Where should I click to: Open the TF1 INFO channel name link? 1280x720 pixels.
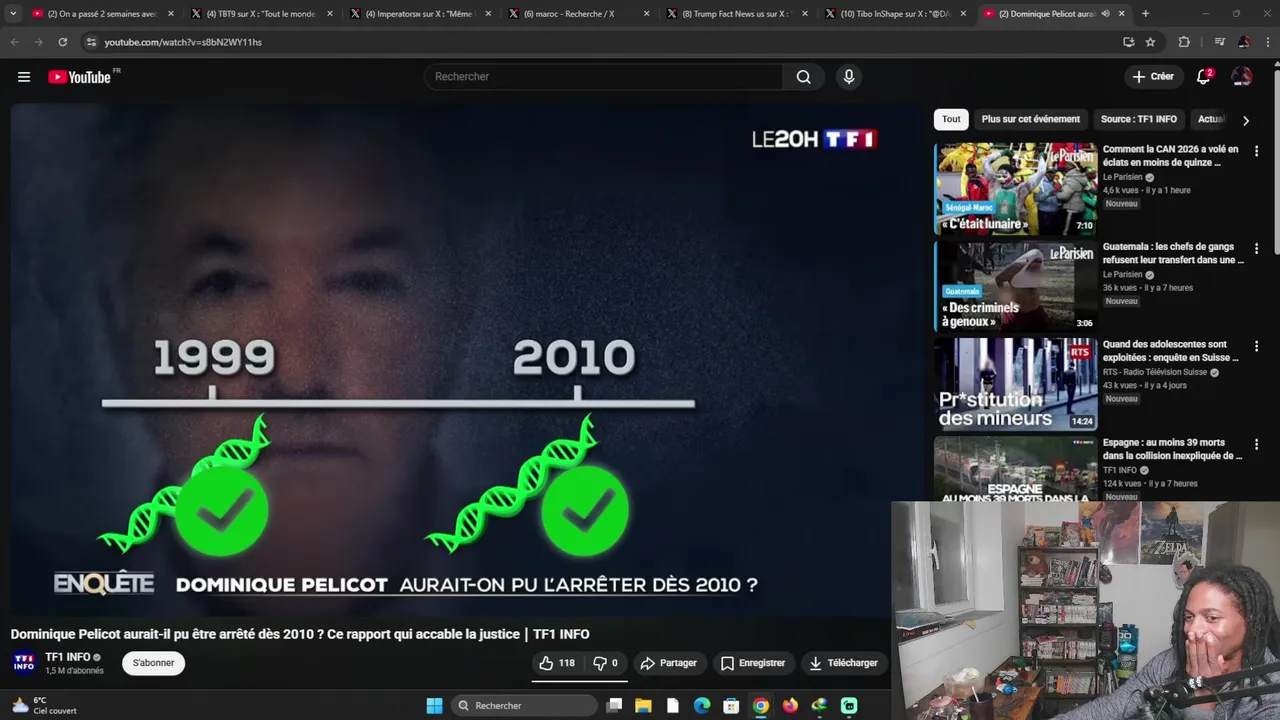click(x=68, y=657)
